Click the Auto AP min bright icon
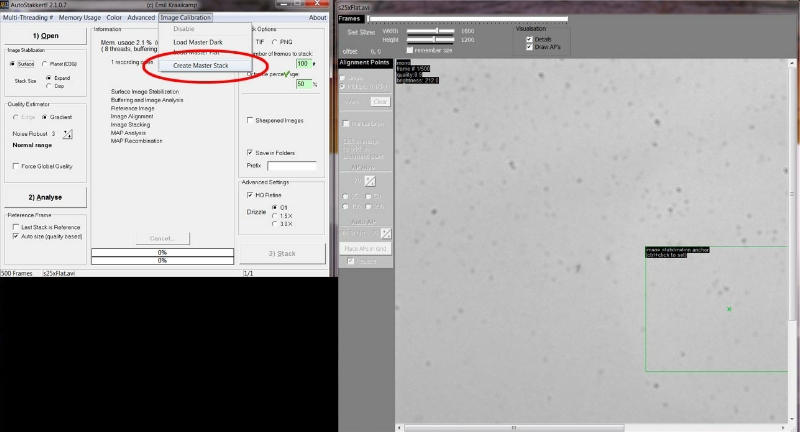The width and height of the screenshot is (800, 432). [x=384, y=234]
